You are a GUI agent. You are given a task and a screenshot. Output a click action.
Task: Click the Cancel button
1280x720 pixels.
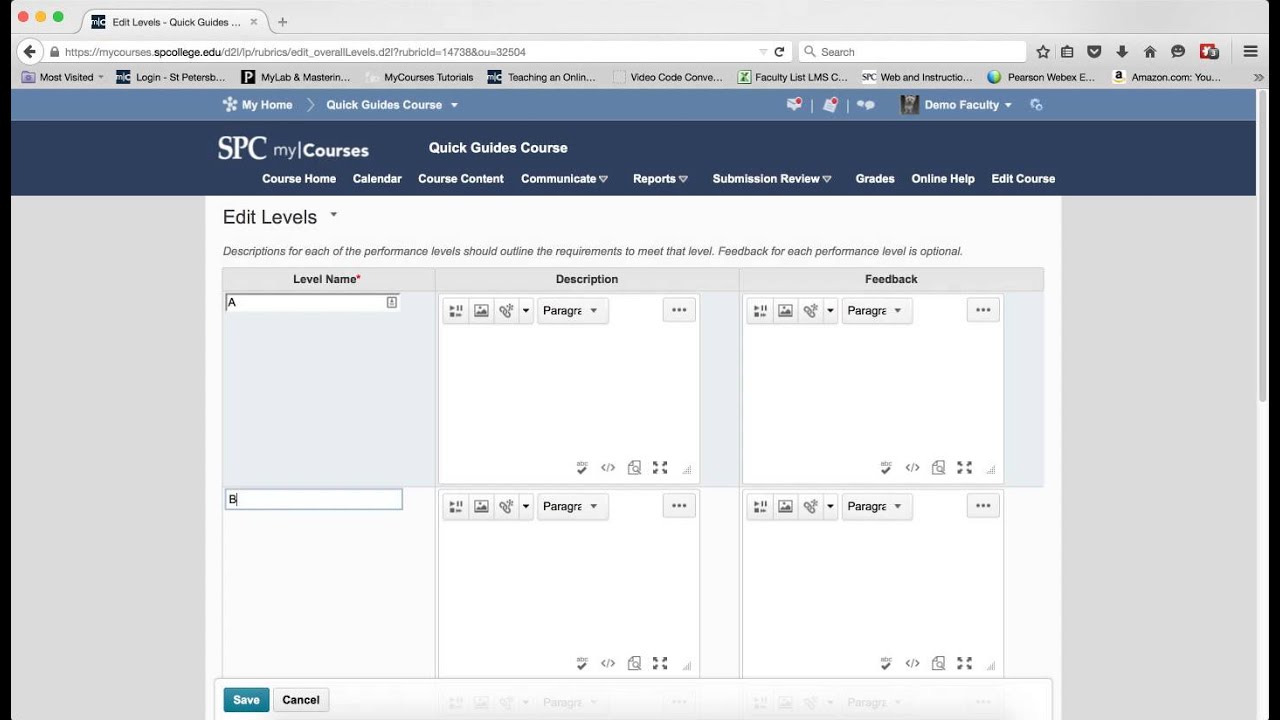coord(301,700)
